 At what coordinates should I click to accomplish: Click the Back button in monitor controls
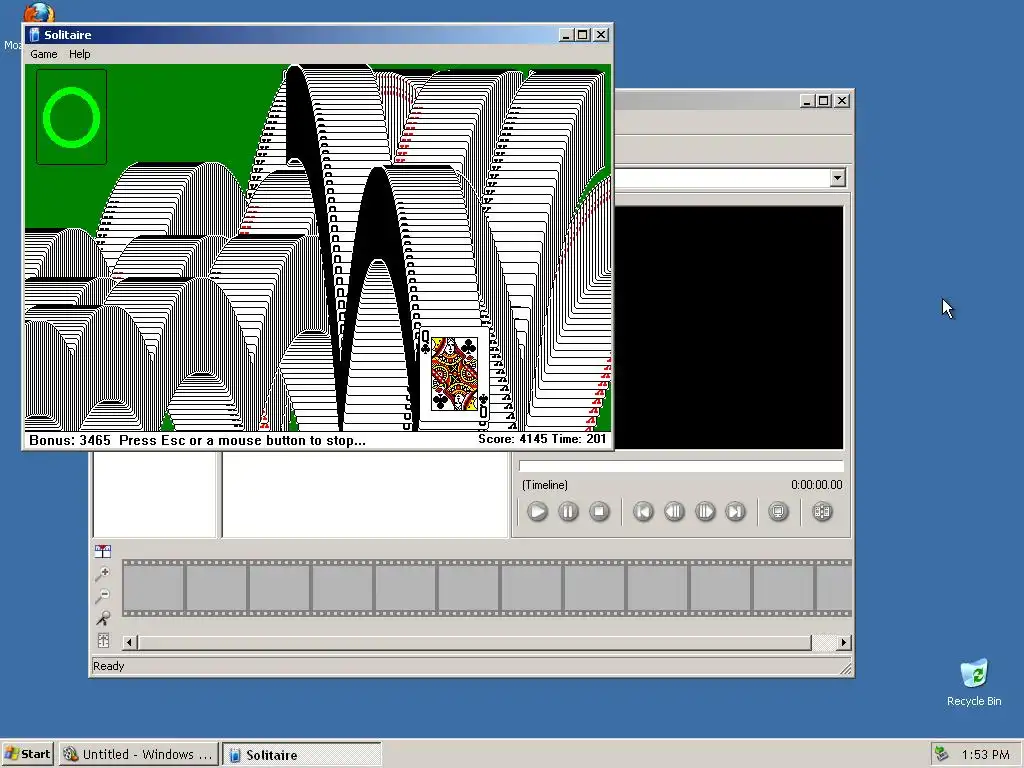pos(643,511)
